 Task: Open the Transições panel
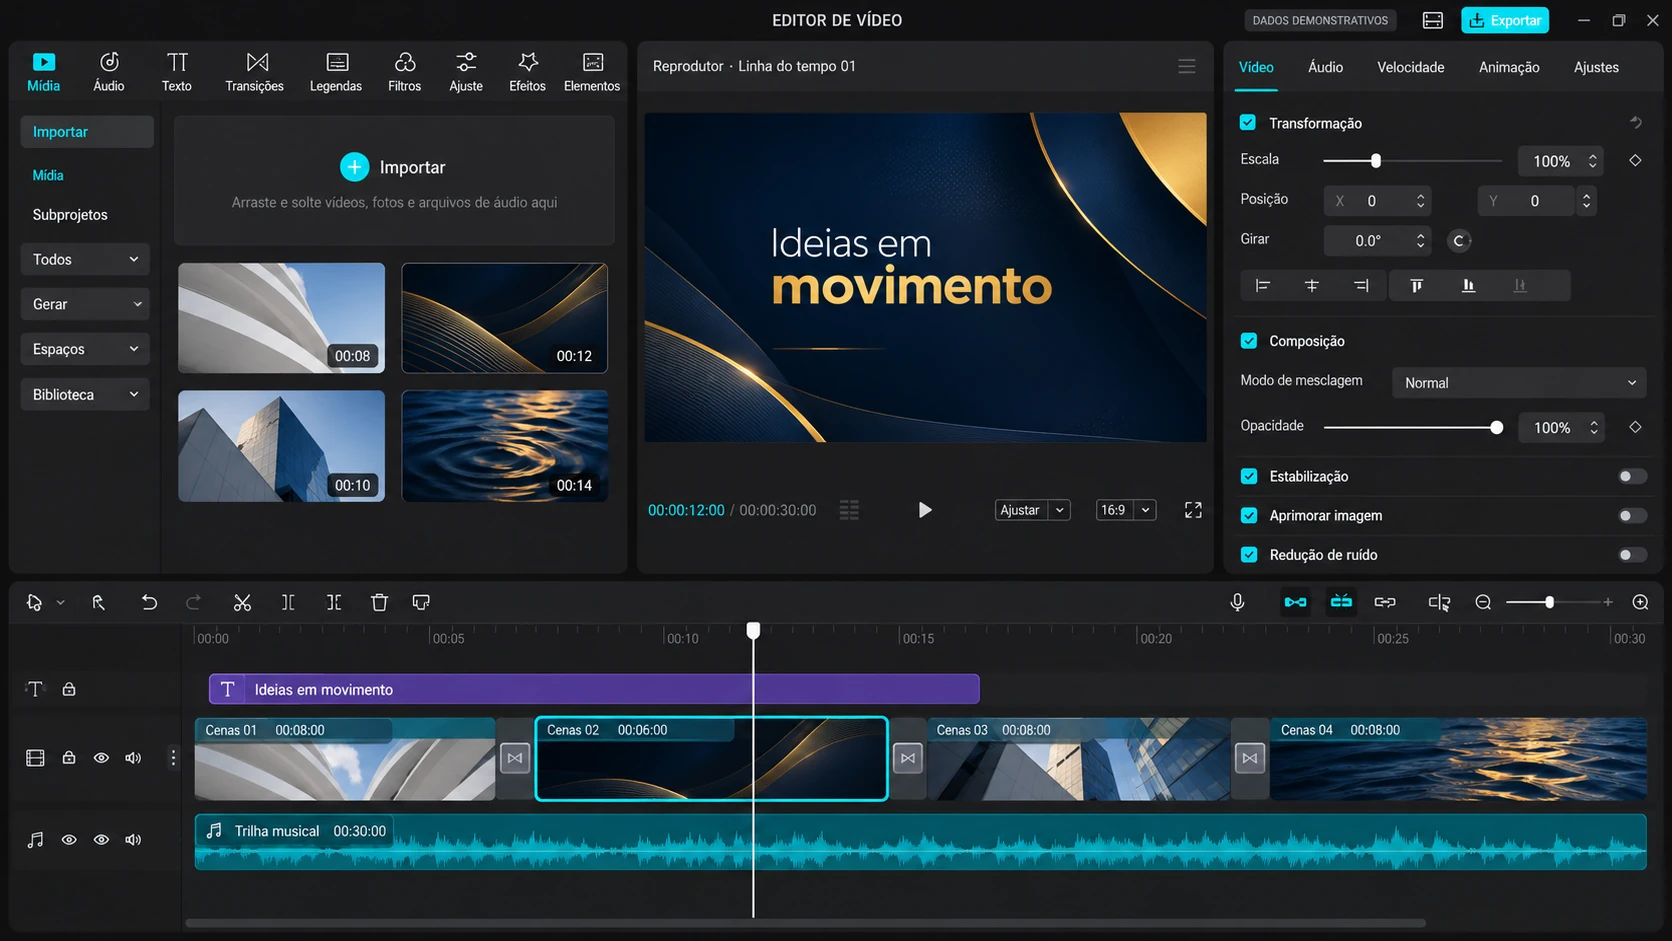(255, 72)
